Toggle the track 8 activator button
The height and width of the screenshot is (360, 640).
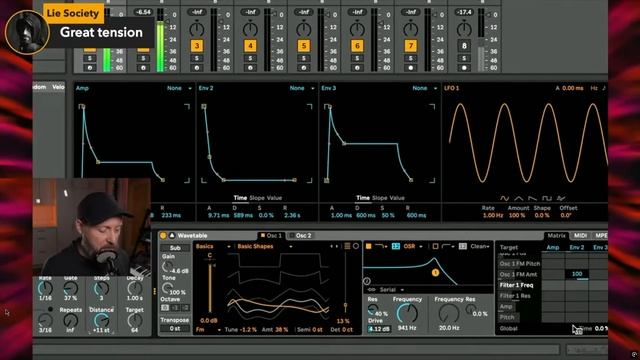[x=464, y=46]
